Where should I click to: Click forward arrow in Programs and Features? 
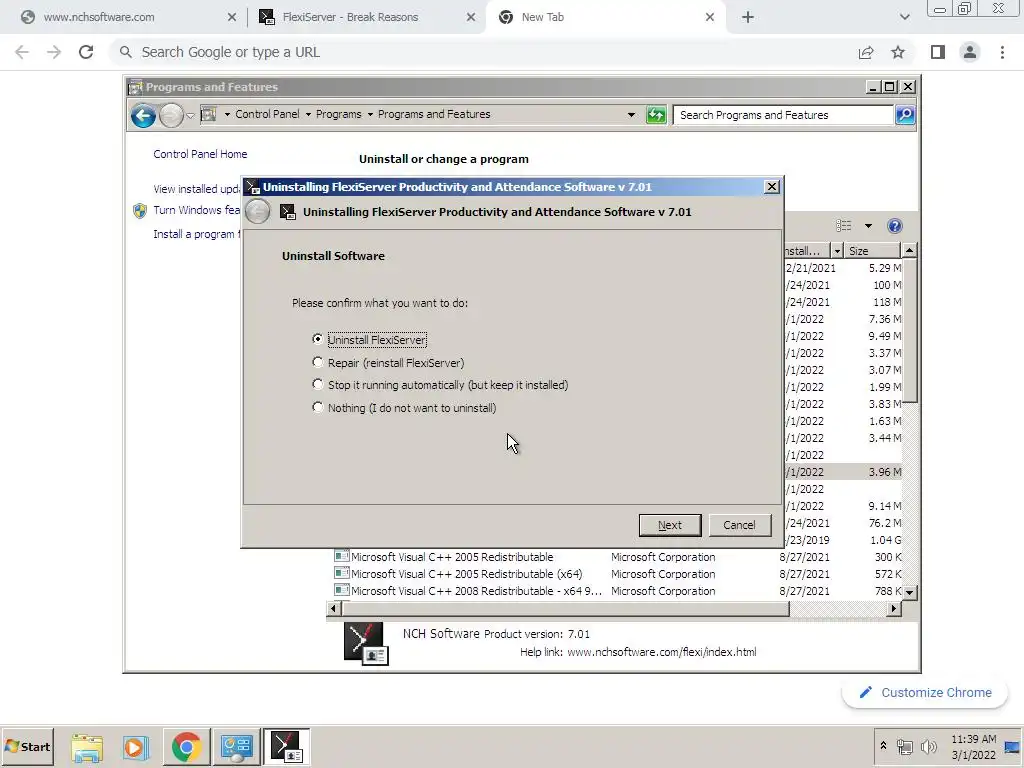point(171,116)
